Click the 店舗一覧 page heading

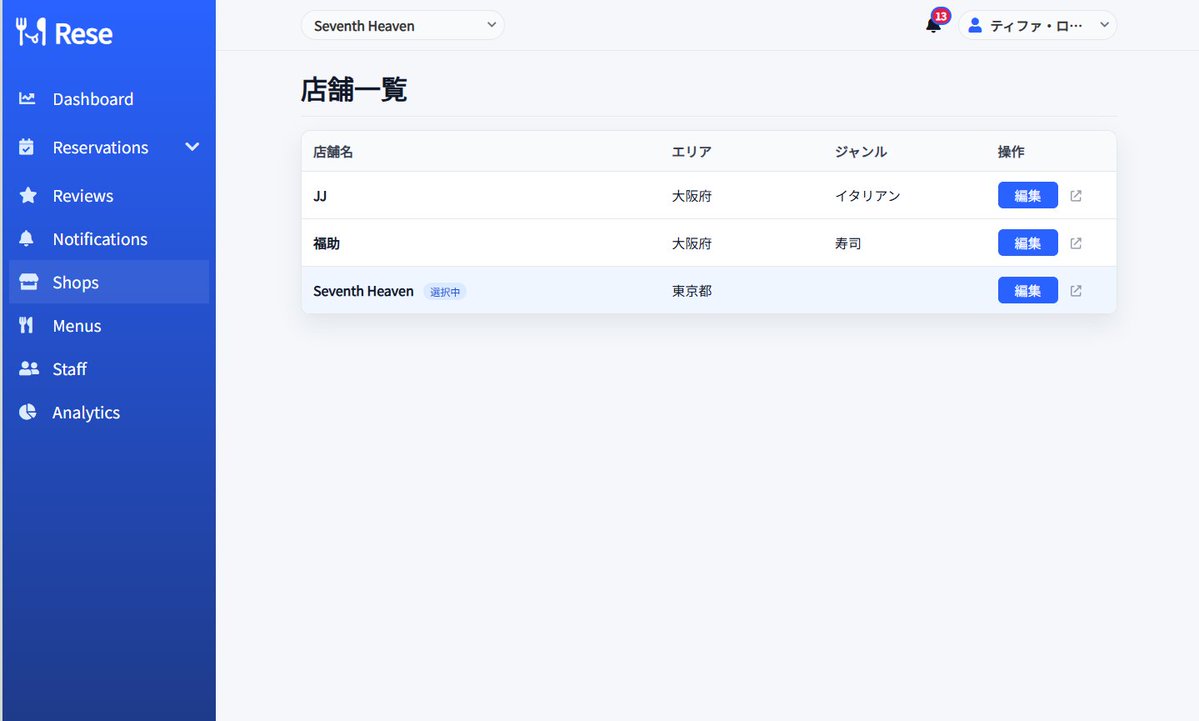(353, 89)
